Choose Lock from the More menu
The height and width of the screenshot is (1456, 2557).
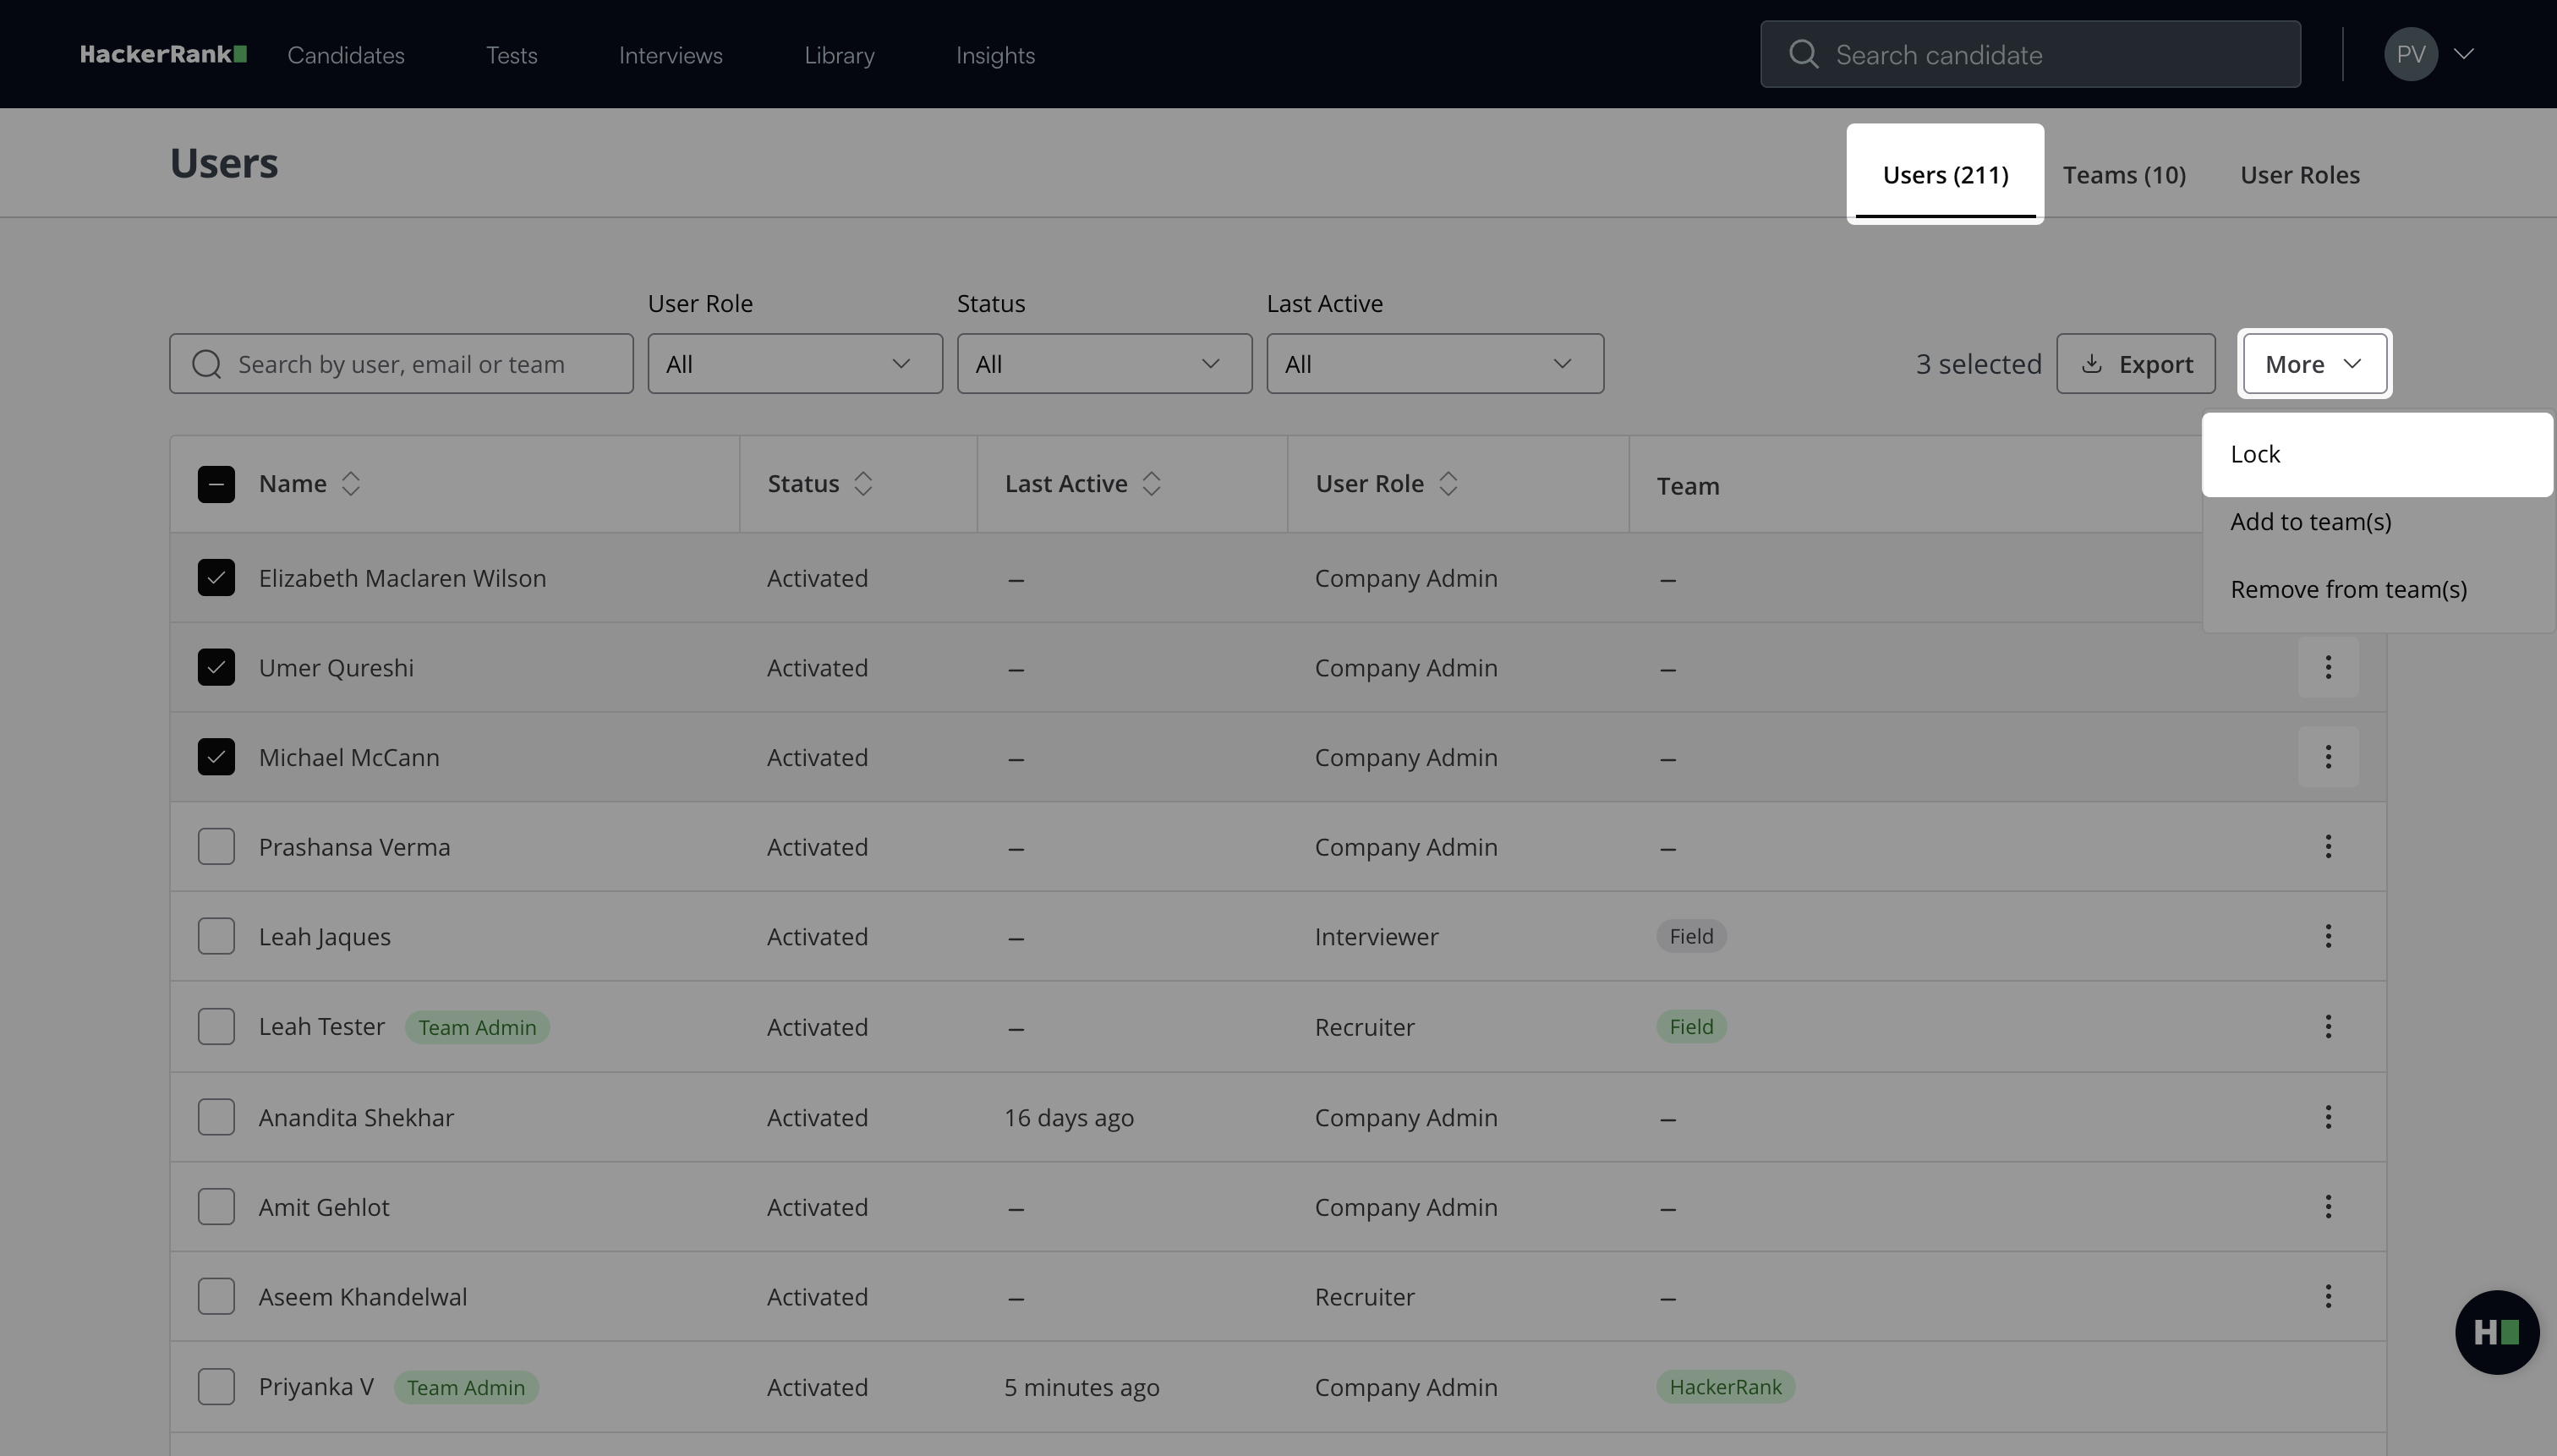coord(2255,454)
